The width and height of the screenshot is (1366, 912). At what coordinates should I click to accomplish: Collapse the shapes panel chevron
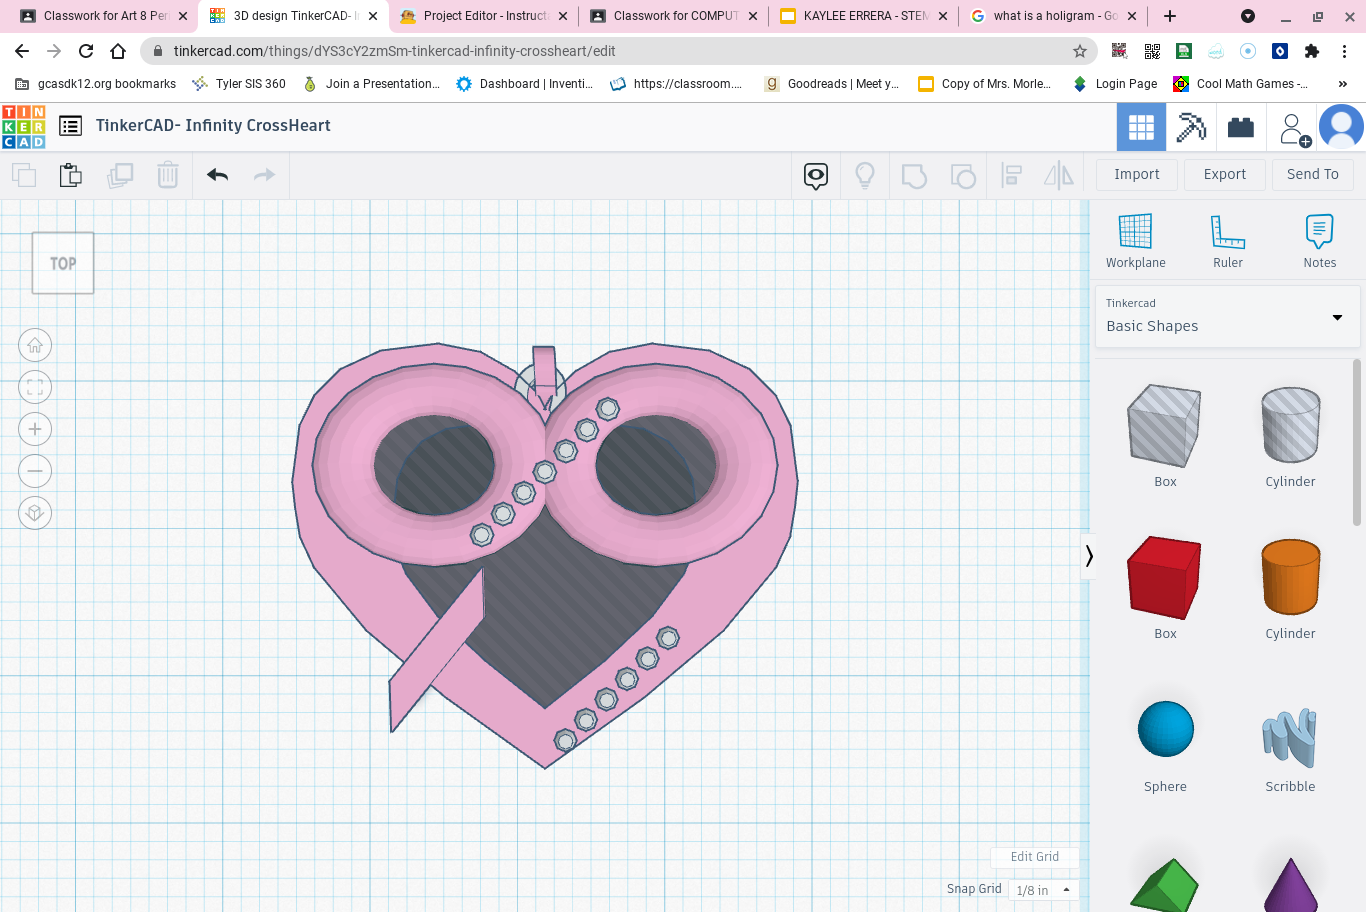(x=1089, y=556)
